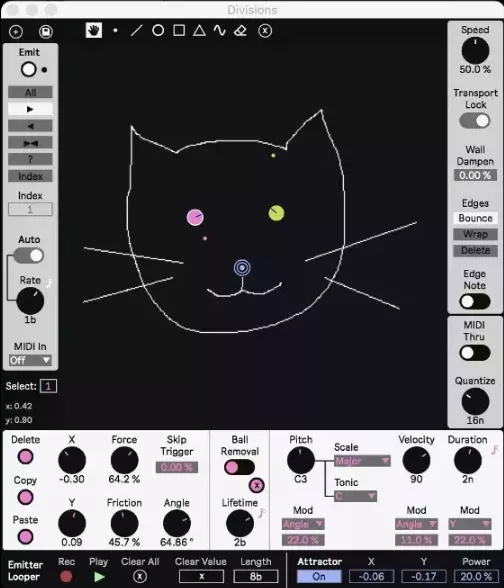Select the sine wave curve tool
Viewport: 504px width, 588px height.
pyautogui.click(x=220, y=30)
